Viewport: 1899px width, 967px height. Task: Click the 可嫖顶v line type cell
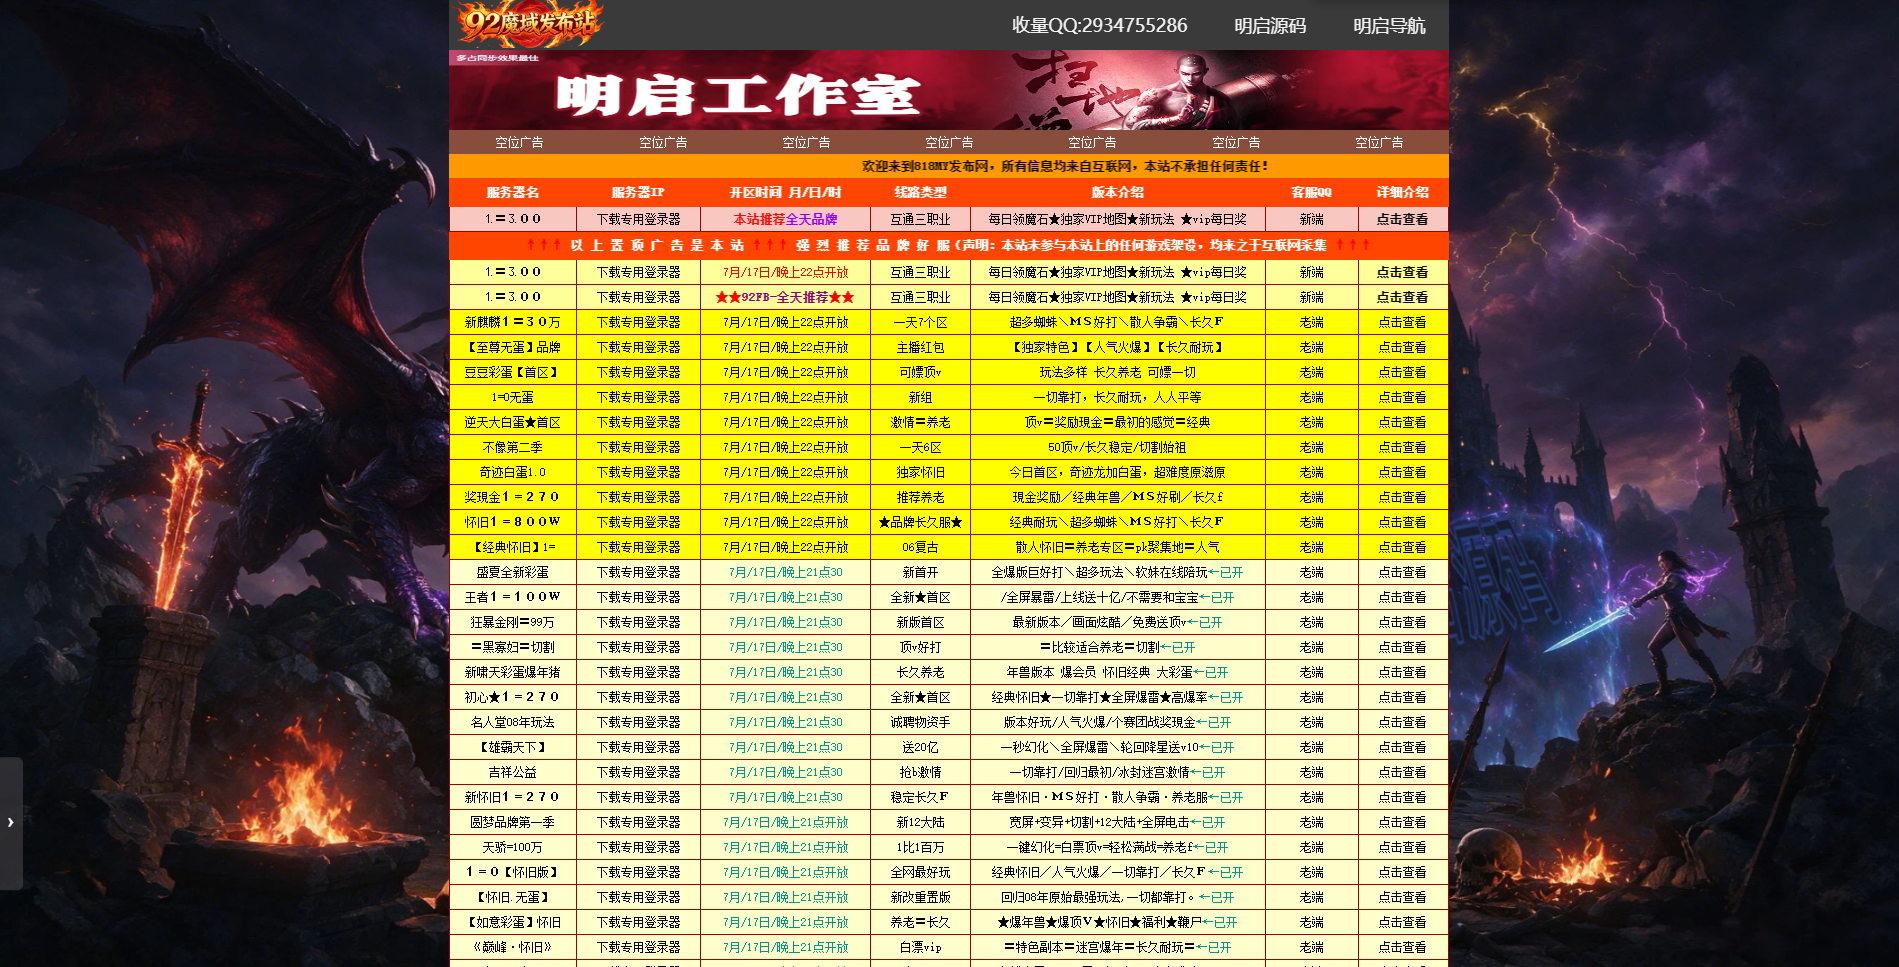[x=920, y=372]
